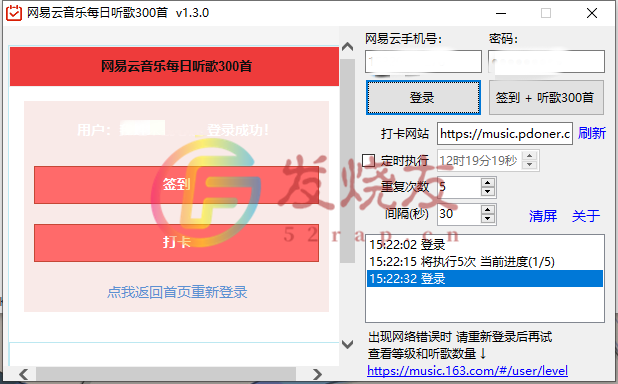Click the red 打卡 button in web panel
Screen dimensions: 618x384
click(176, 242)
